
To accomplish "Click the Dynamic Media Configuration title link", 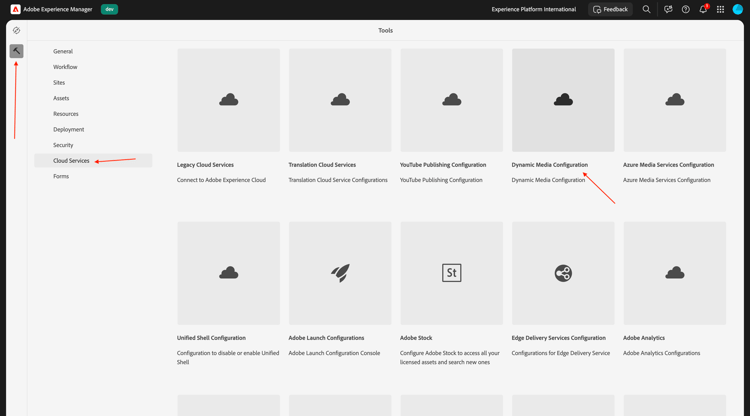I will pyautogui.click(x=550, y=165).
